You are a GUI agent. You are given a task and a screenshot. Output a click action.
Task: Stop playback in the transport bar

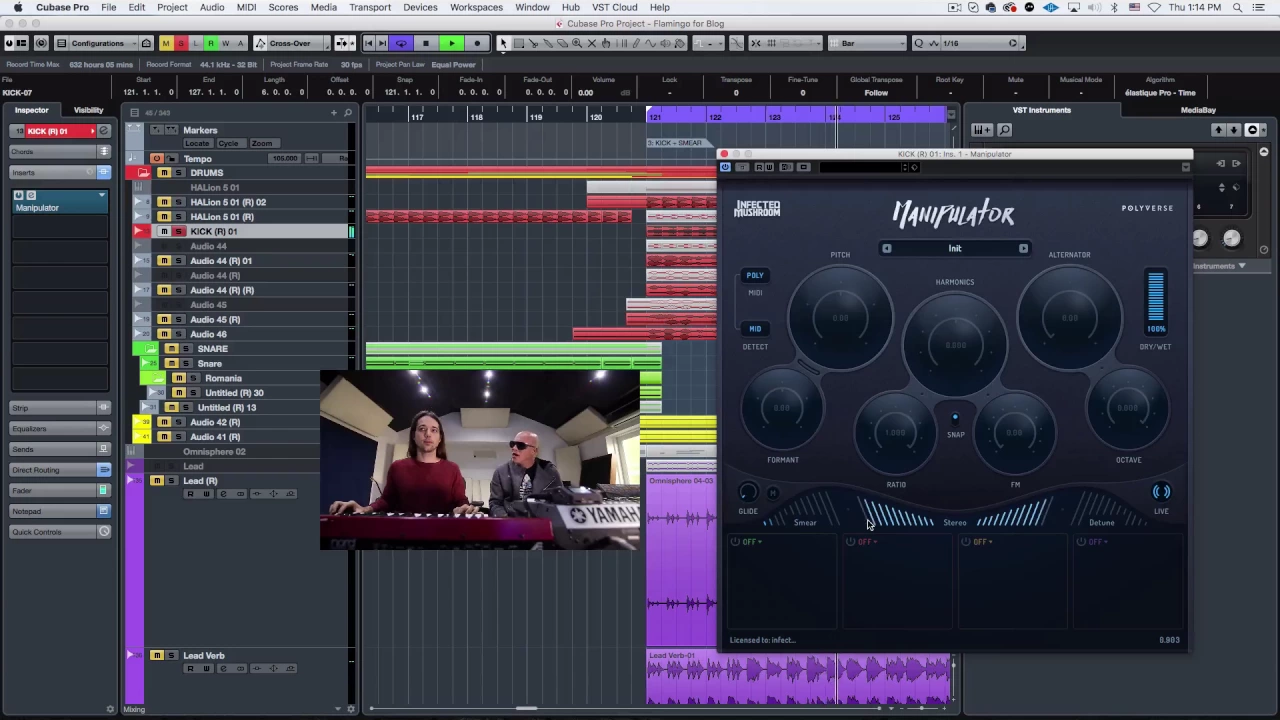click(426, 43)
